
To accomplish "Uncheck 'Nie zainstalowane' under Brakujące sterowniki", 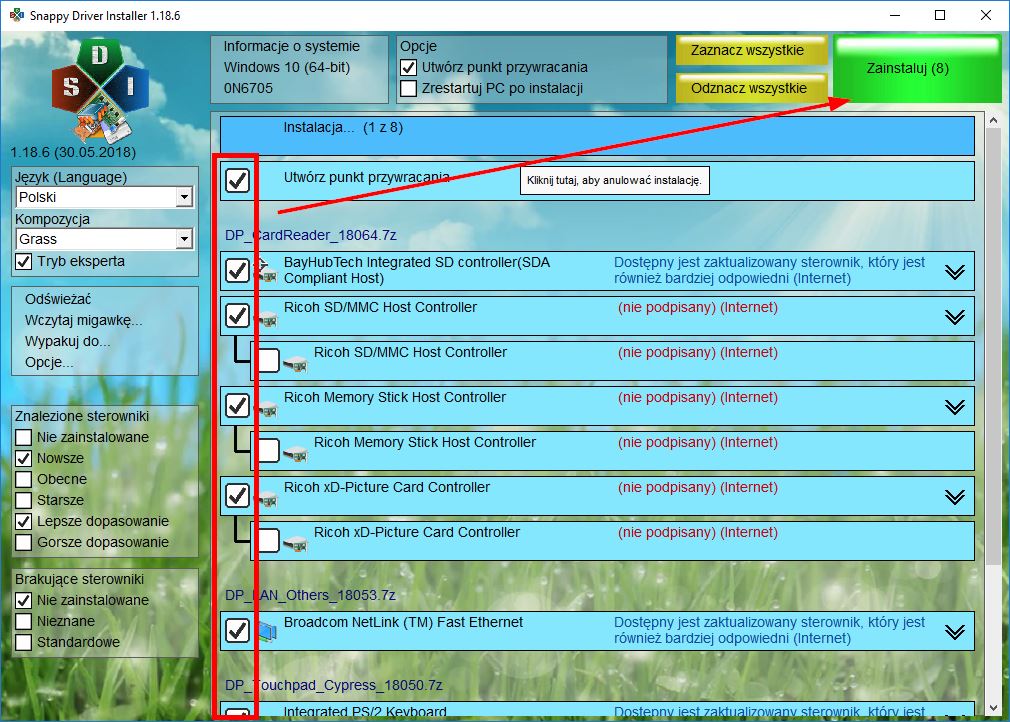I will pos(24,600).
